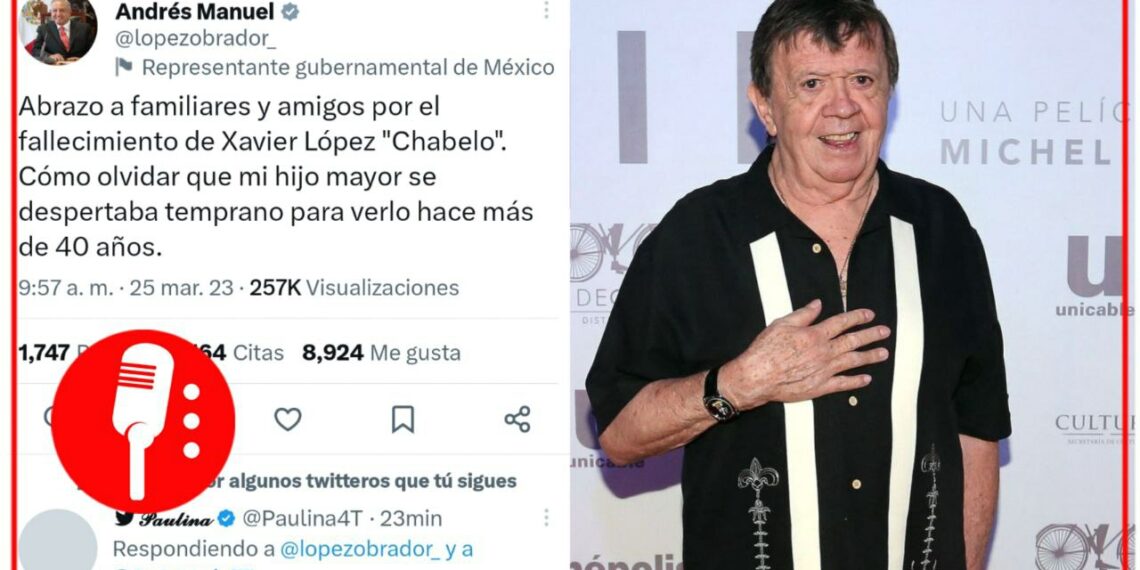Click the Paulina verified badge

pyautogui.click(x=226, y=518)
